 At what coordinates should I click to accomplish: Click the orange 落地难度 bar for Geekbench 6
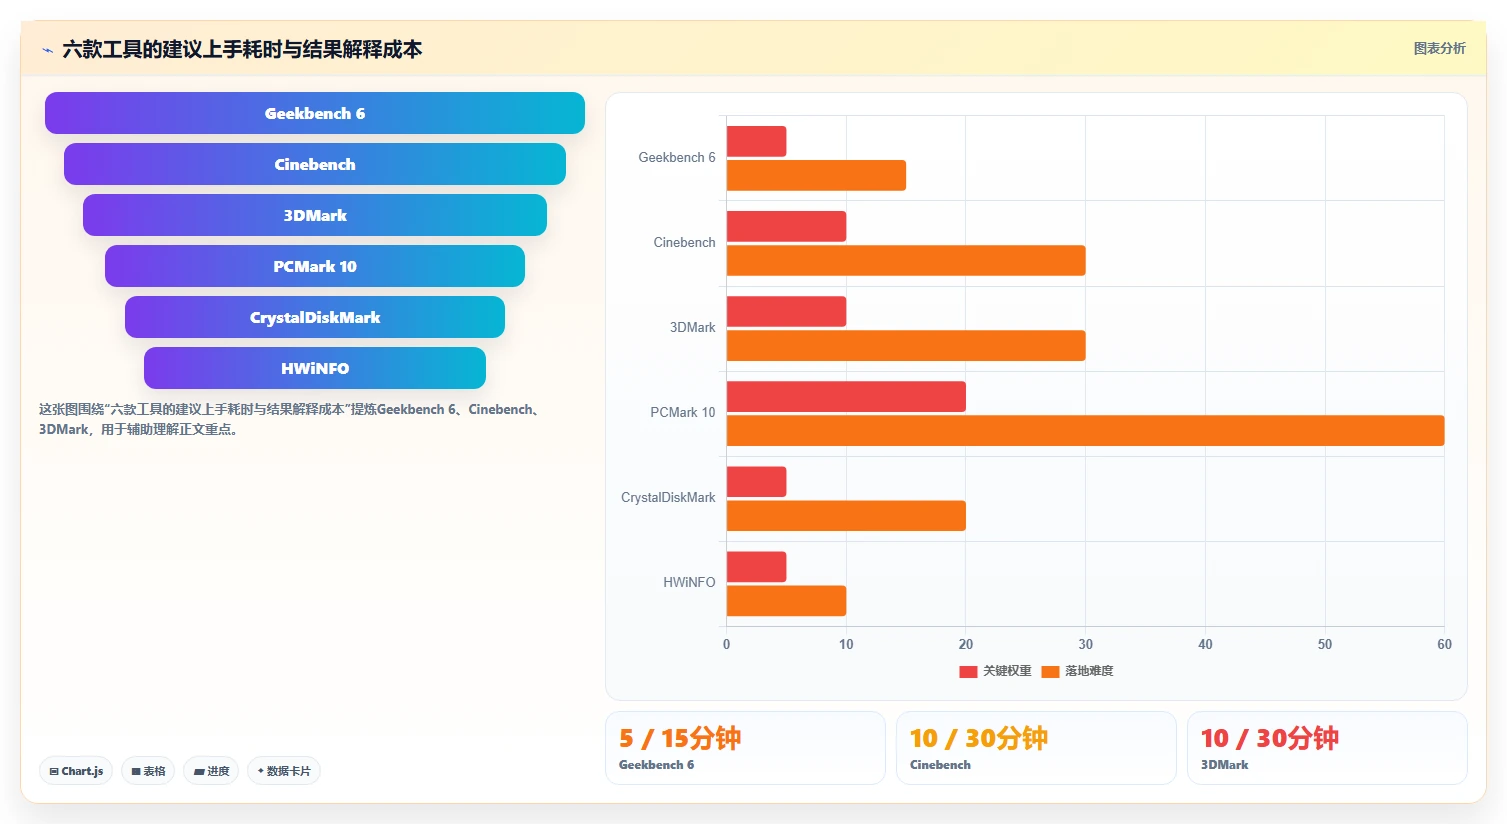point(816,175)
